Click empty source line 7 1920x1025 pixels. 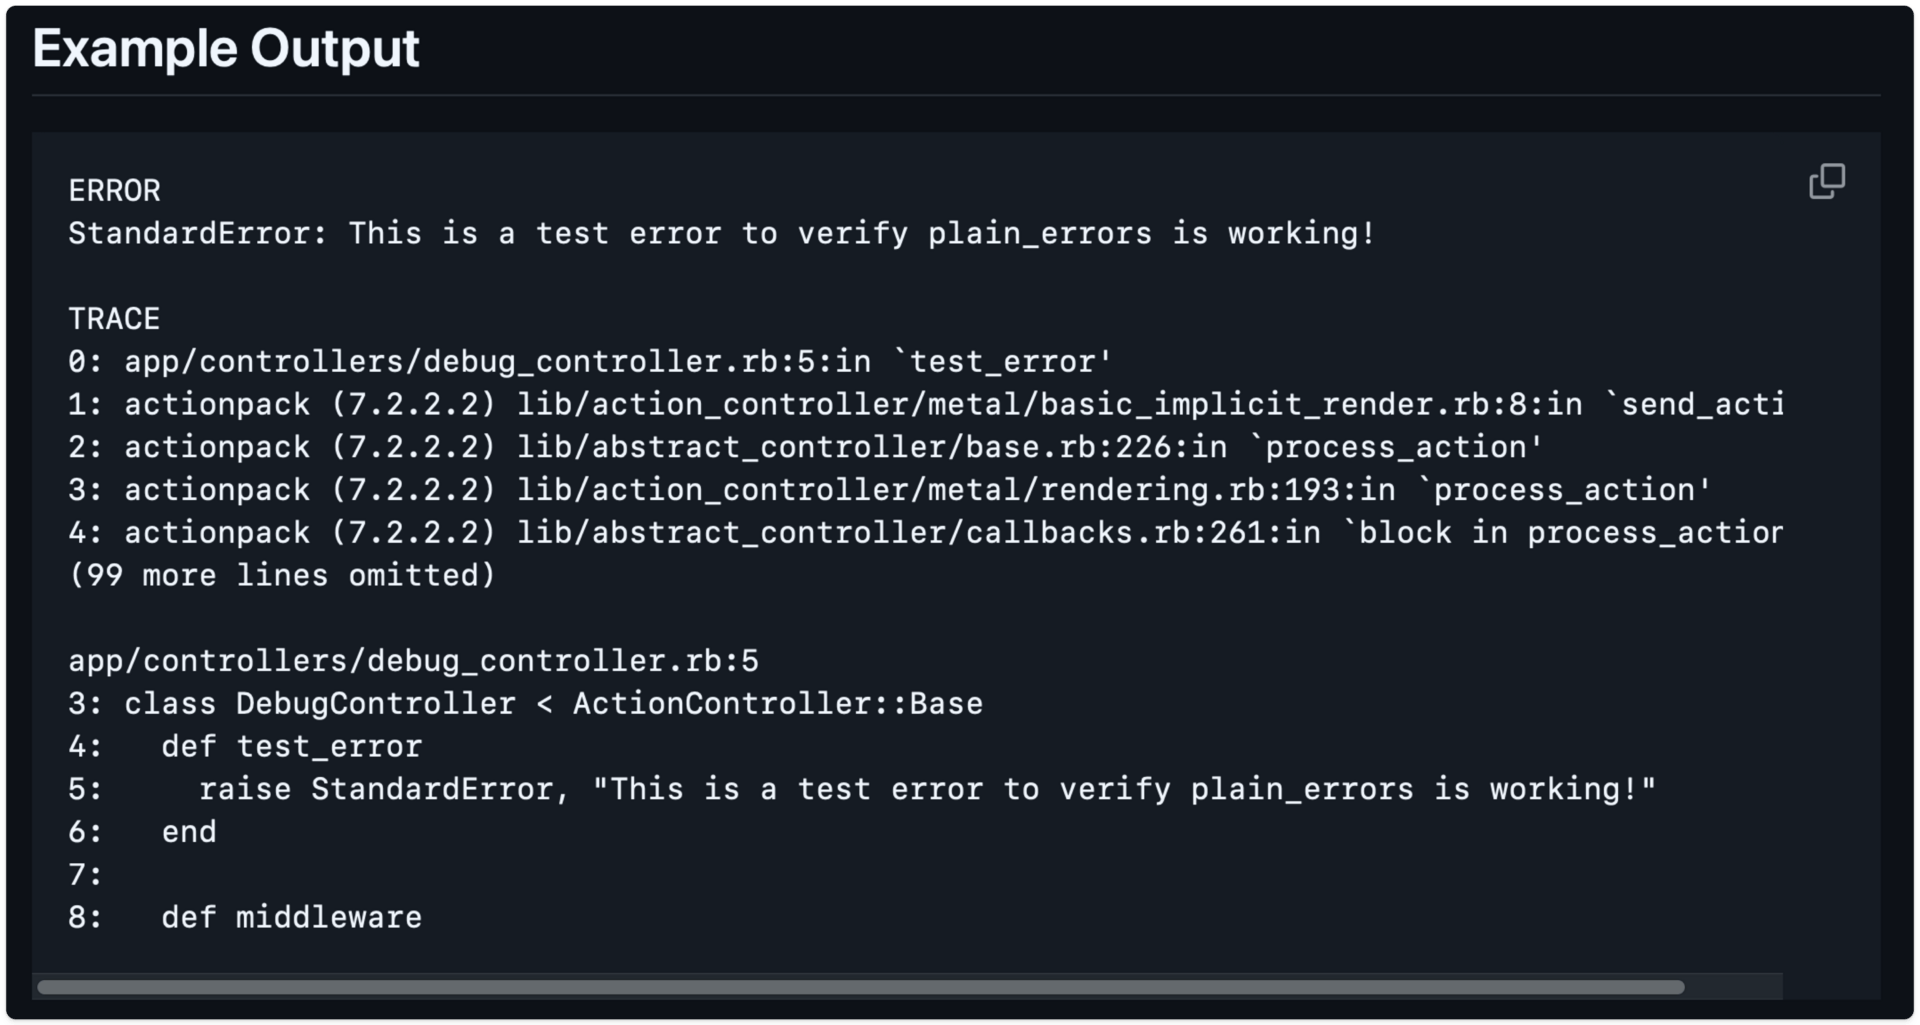tap(86, 875)
